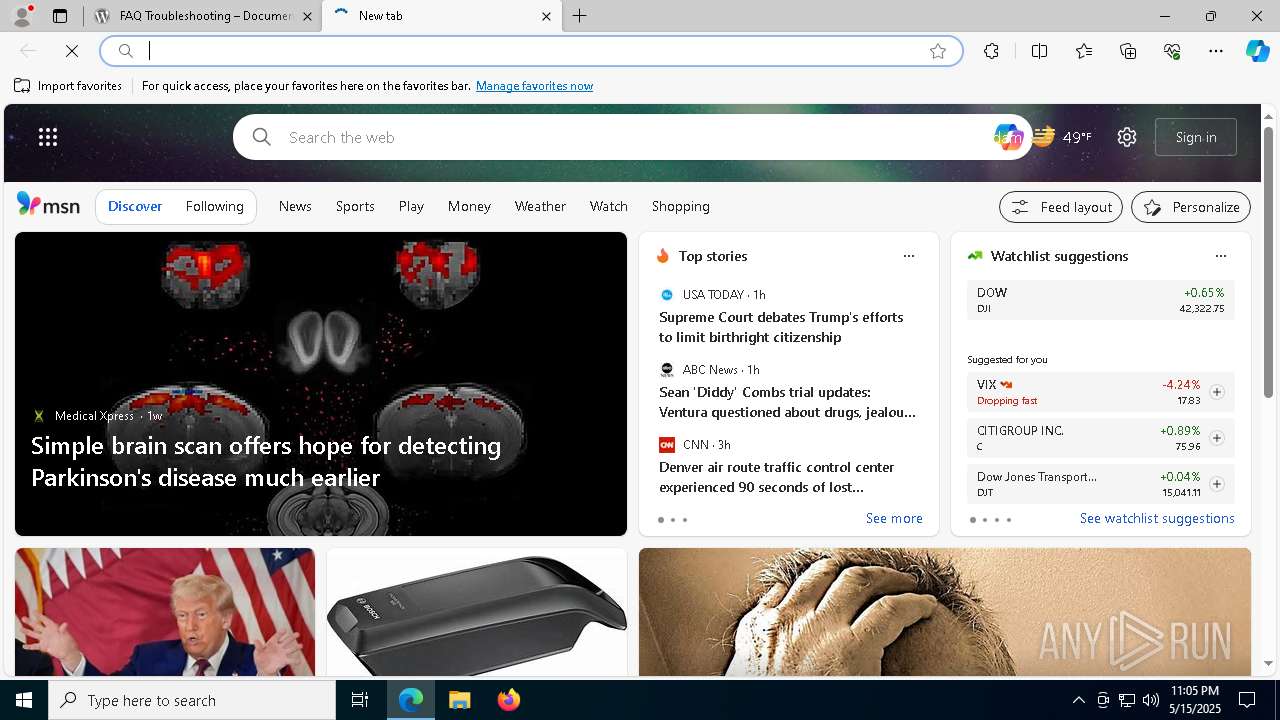Open weather showing 49°F
Viewport: 1280px width, 720px height.
(x=1062, y=137)
